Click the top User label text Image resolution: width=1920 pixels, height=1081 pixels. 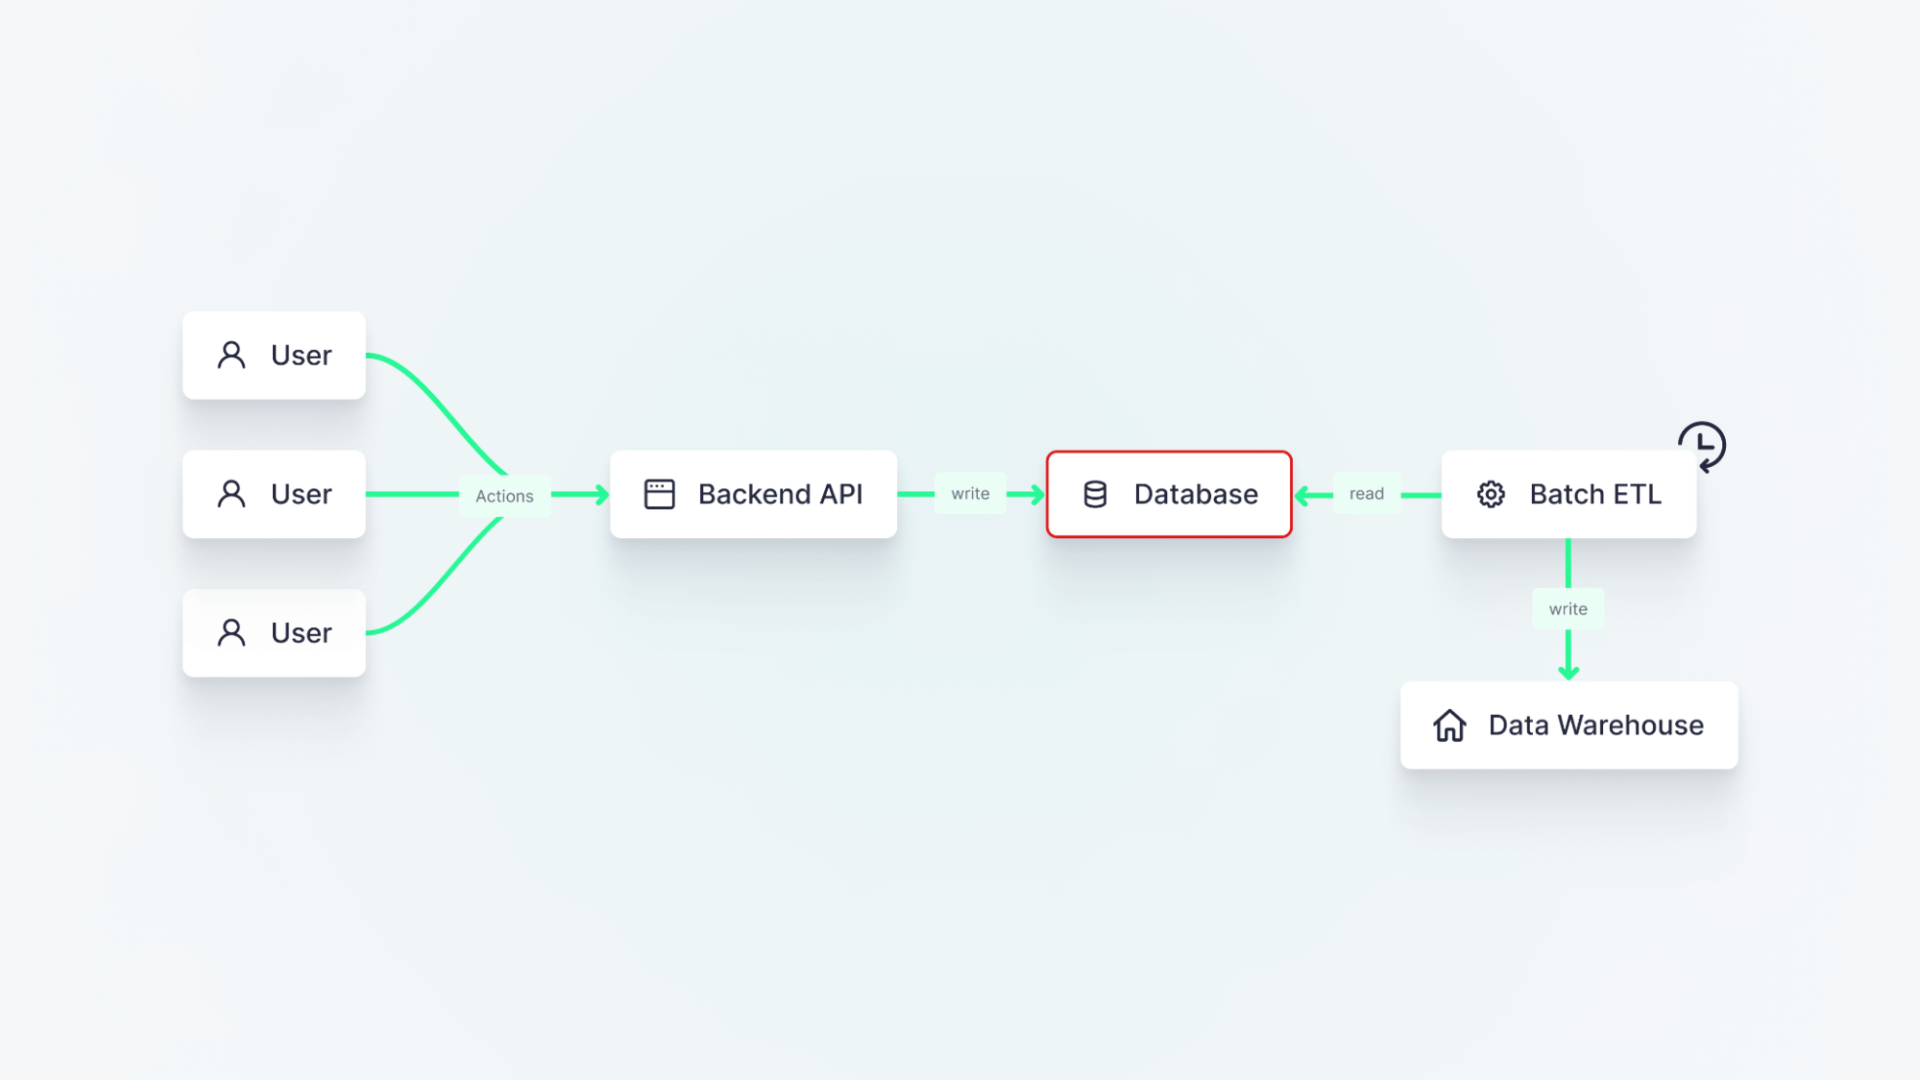point(301,355)
